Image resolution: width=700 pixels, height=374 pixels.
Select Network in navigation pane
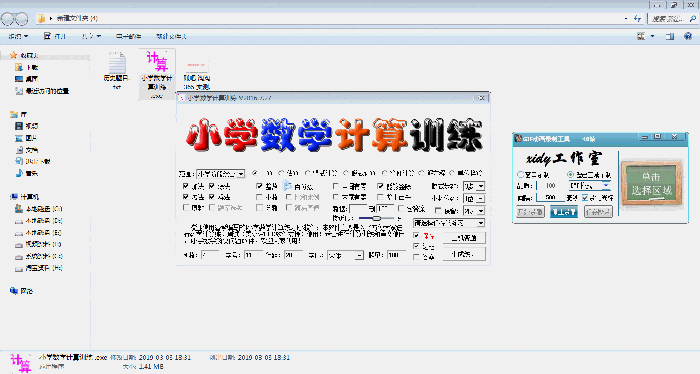21,291
